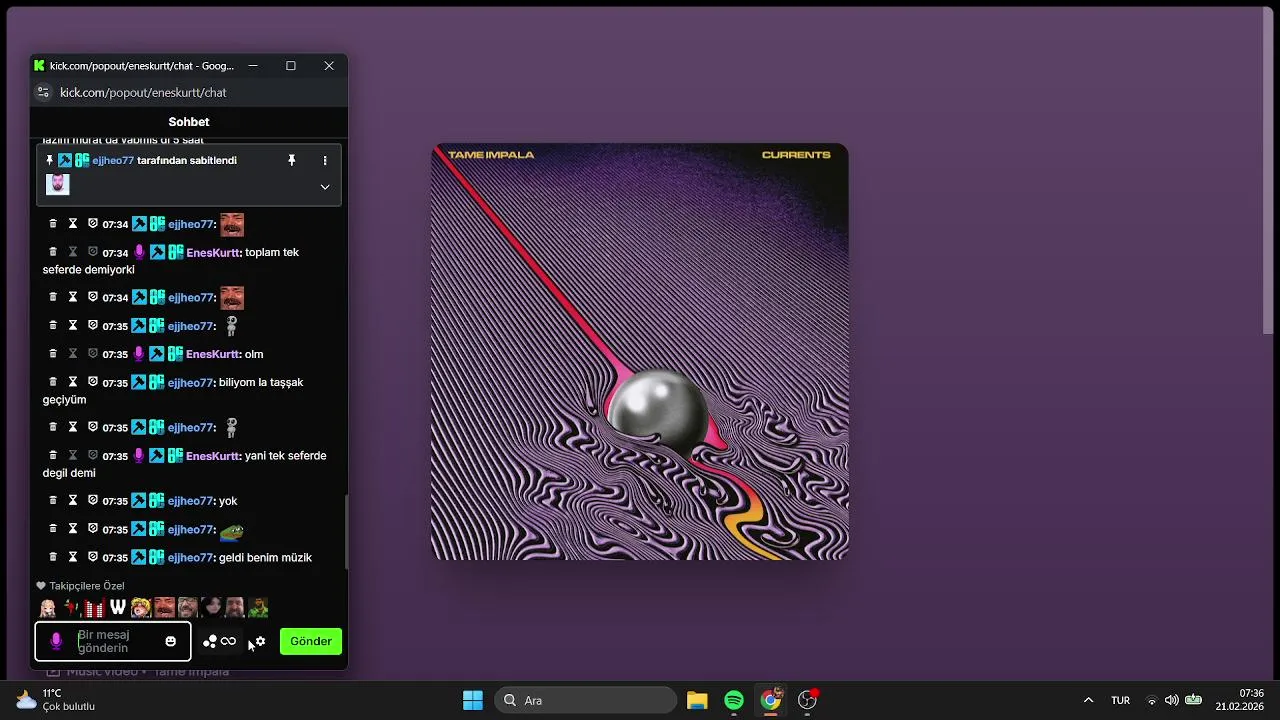This screenshot has height=720, width=1280.
Task: Open chat settings gear icon
Action: 260,641
